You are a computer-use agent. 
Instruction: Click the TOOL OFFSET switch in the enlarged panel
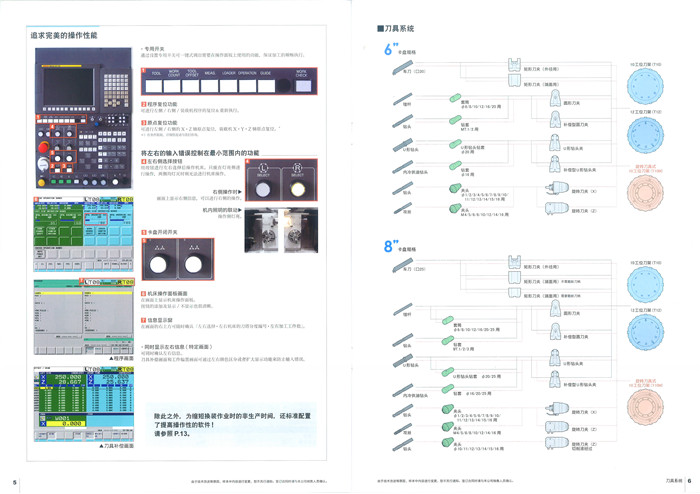point(191,86)
